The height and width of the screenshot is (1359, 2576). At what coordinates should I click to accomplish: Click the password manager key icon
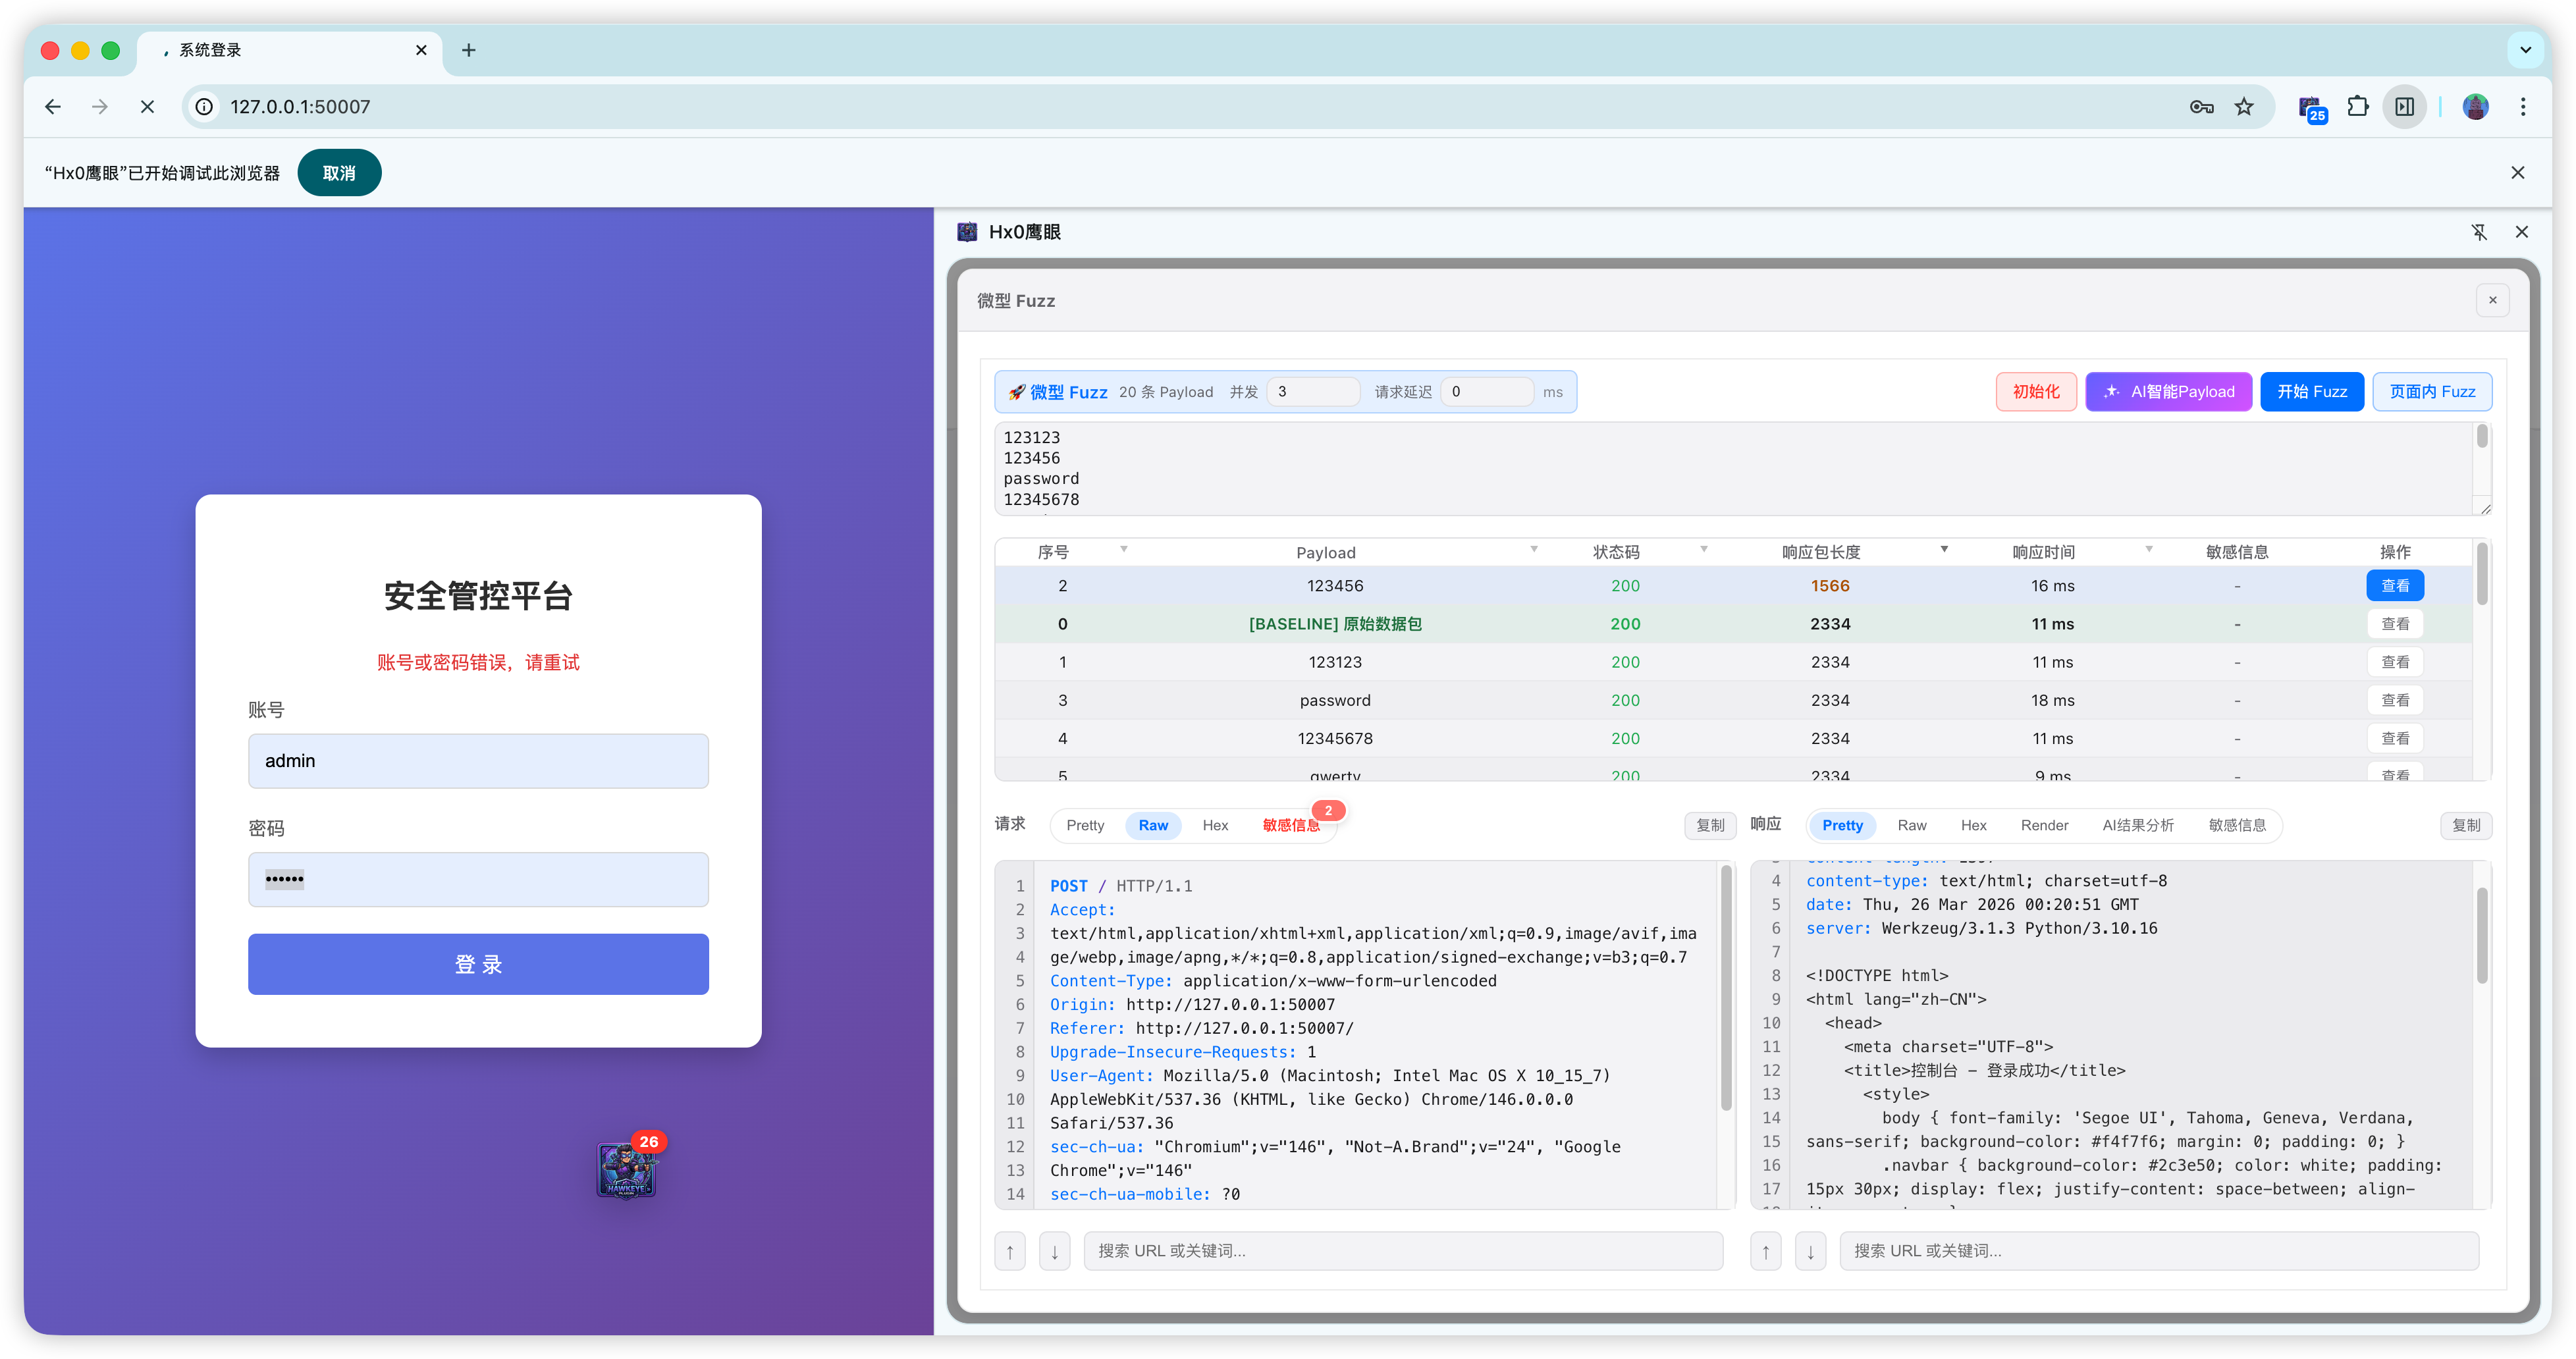point(2201,107)
